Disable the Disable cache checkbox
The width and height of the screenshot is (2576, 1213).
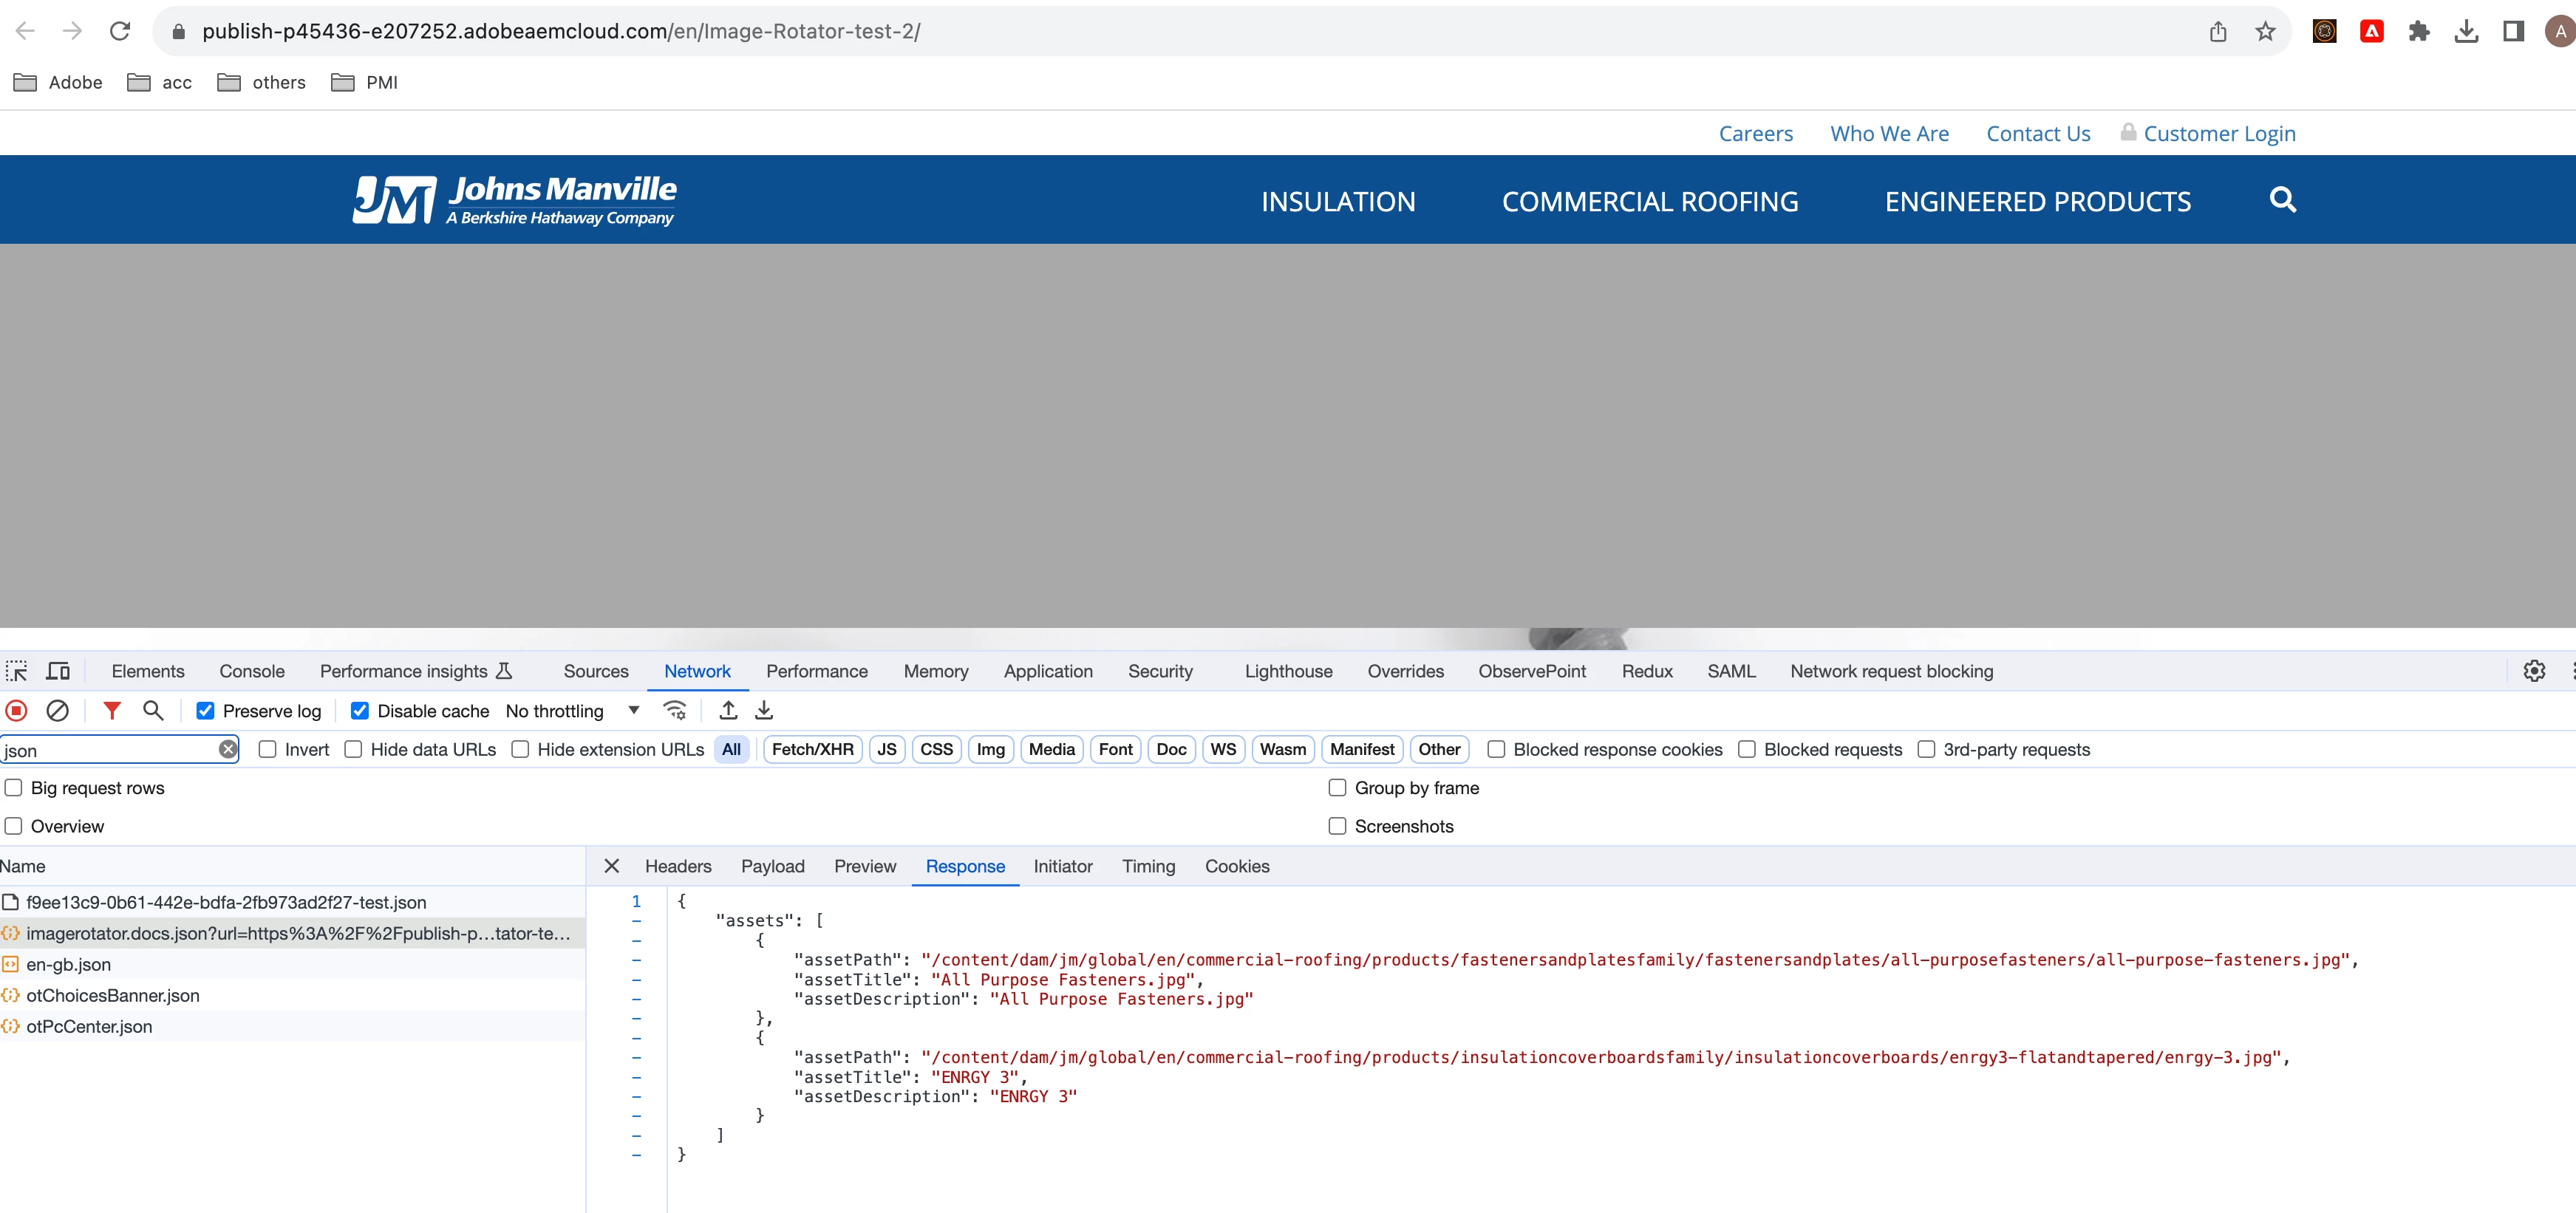[x=360, y=711]
